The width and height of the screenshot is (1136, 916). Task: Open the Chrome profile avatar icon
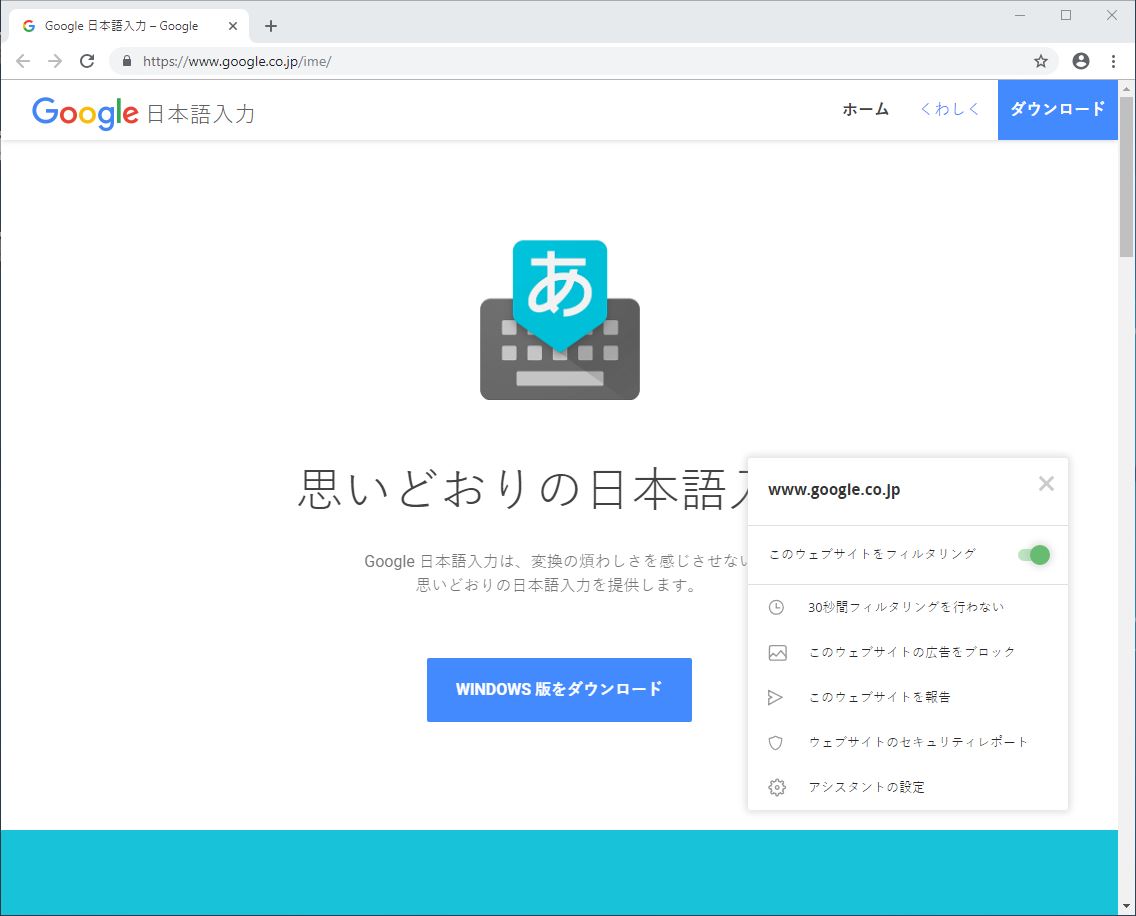(x=1081, y=61)
